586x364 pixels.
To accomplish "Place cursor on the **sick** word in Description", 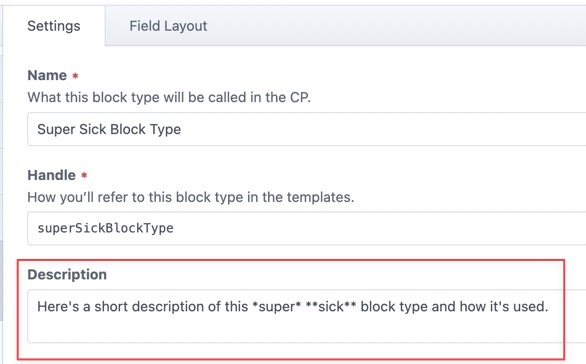I will point(331,307).
